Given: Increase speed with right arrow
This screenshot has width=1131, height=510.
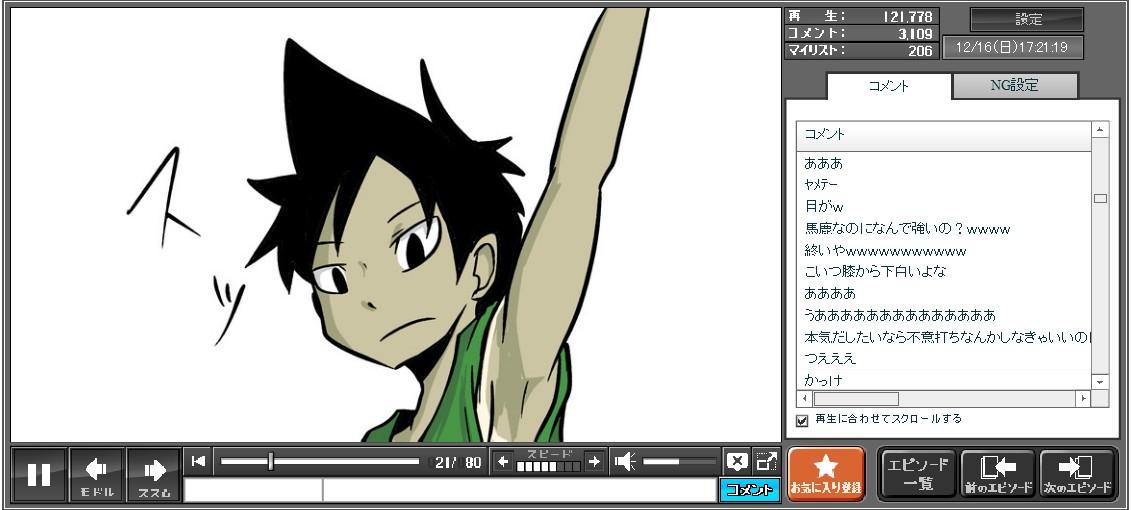Looking at the screenshot, I should tap(594, 461).
